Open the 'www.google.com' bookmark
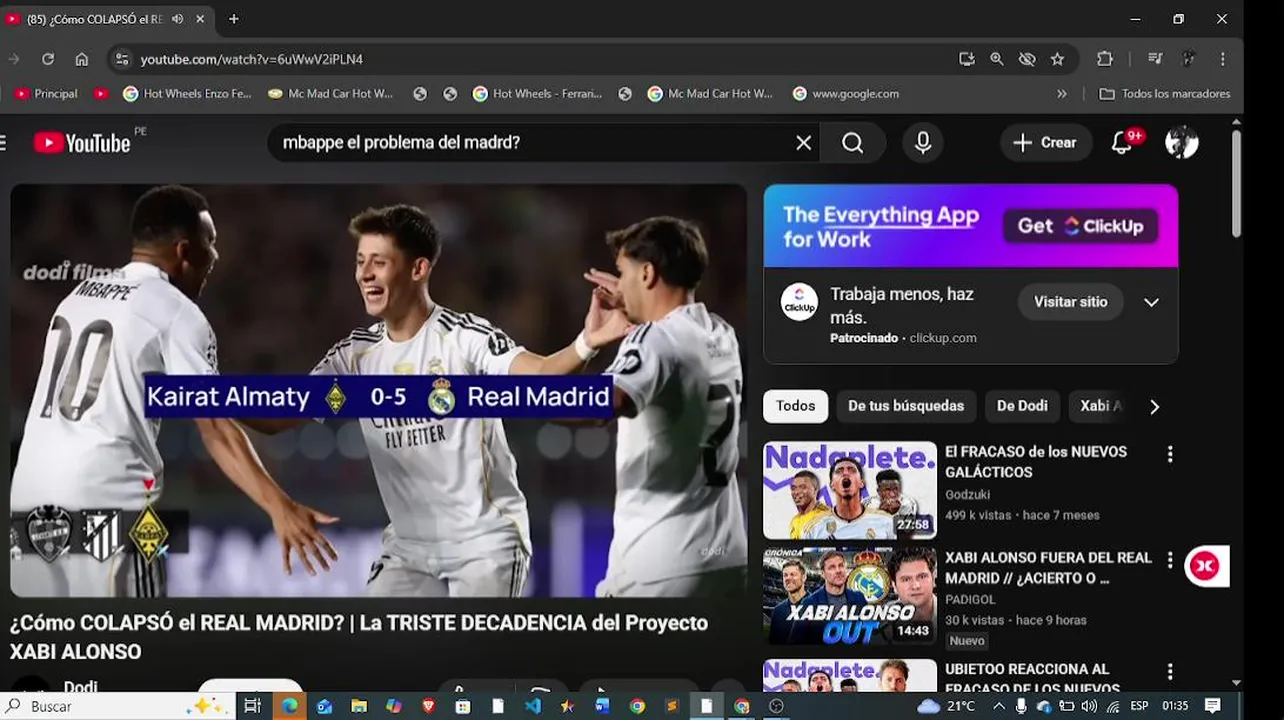The height and width of the screenshot is (720, 1284). pos(846,94)
